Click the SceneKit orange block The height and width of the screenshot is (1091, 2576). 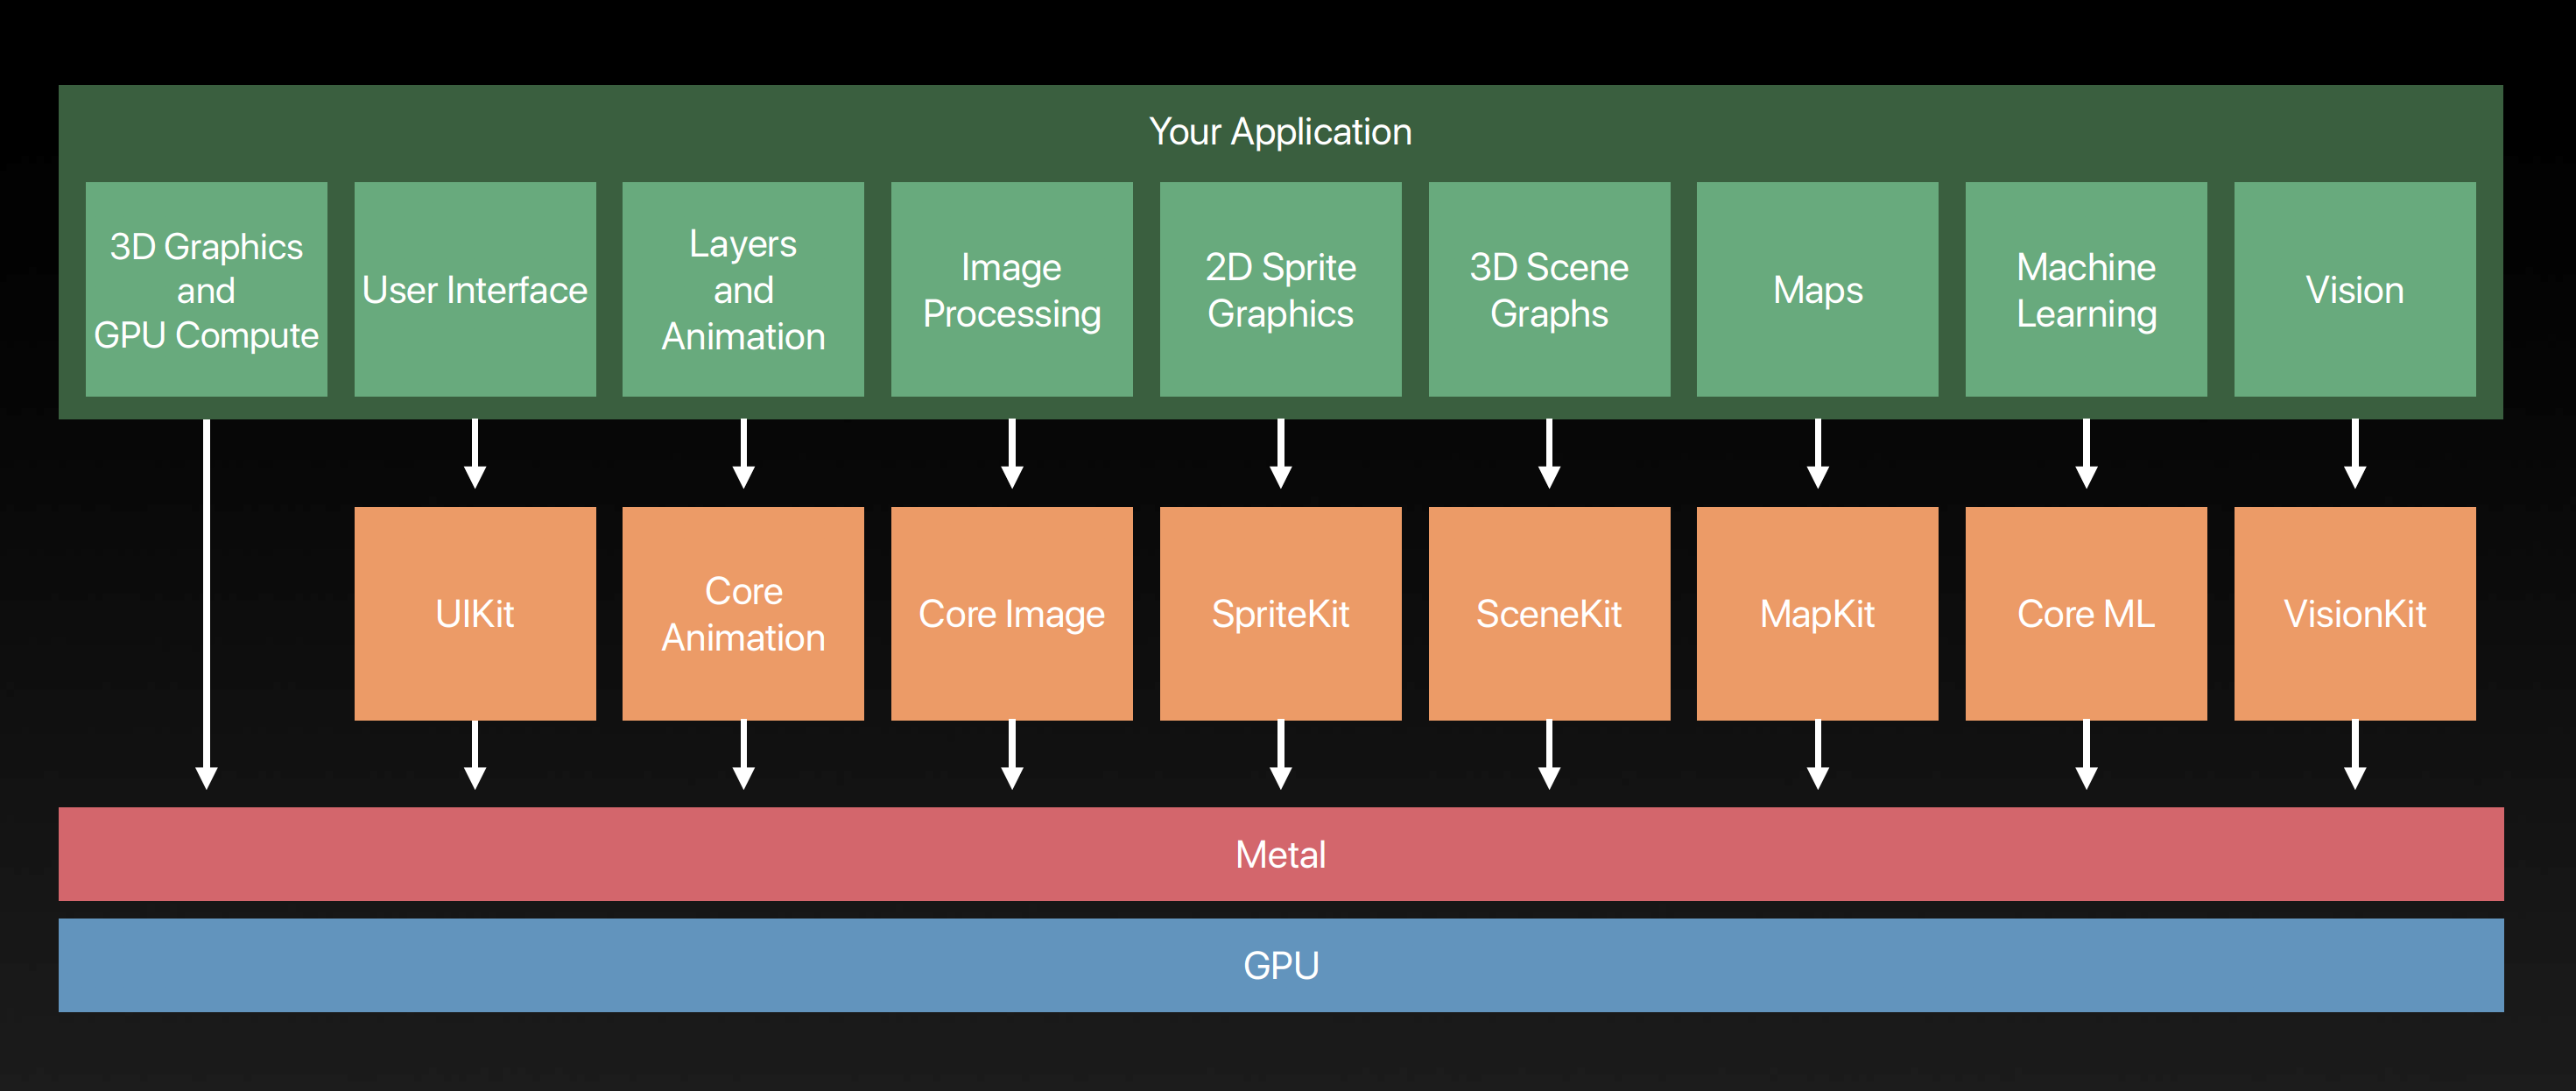(1549, 613)
